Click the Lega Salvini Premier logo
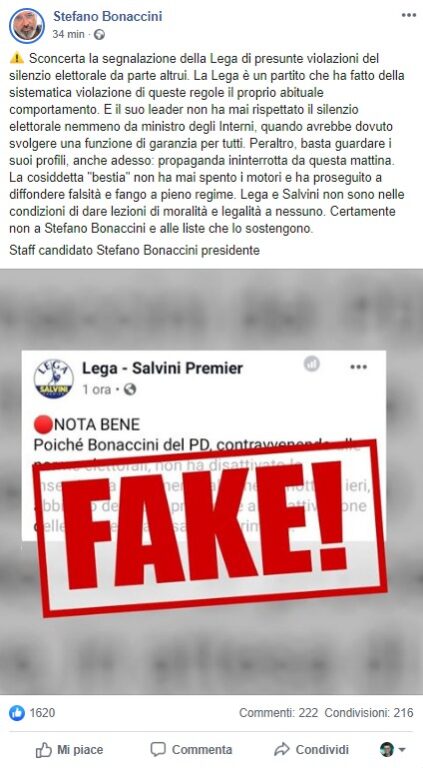 coord(53,379)
